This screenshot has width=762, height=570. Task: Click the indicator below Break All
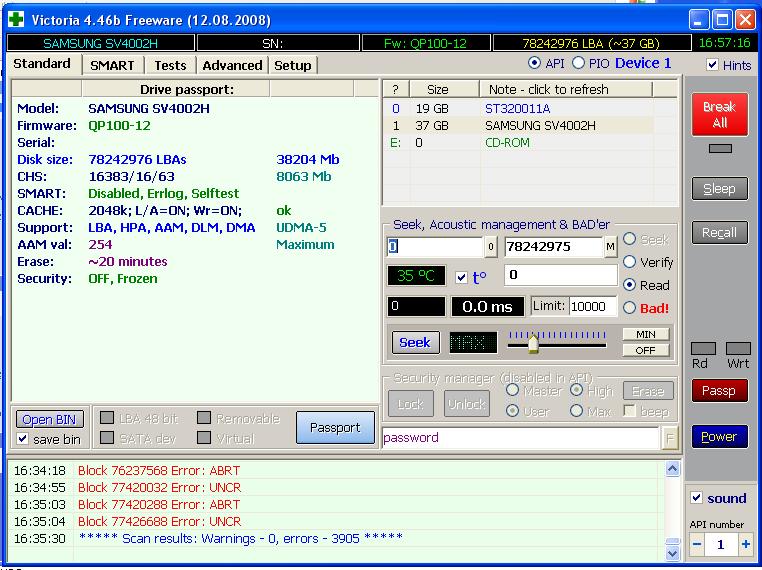(x=720, y=149)
